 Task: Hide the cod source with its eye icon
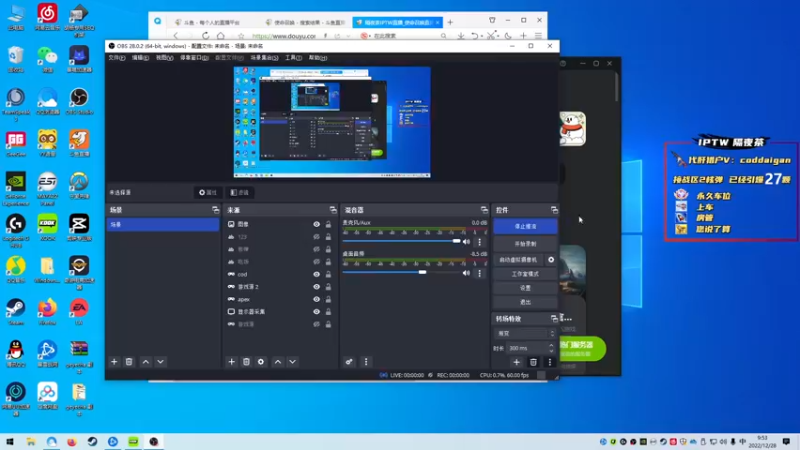(x=317, y=274)
